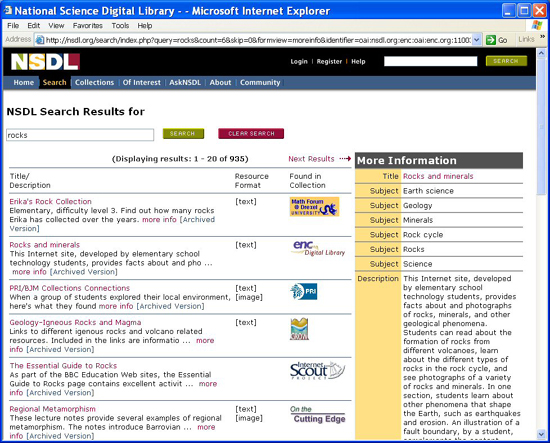This screenshot has height=443, width=550.
Task: Click the collection logo beside Geology-Igneous Rocks
Action: tap(299, 329)
